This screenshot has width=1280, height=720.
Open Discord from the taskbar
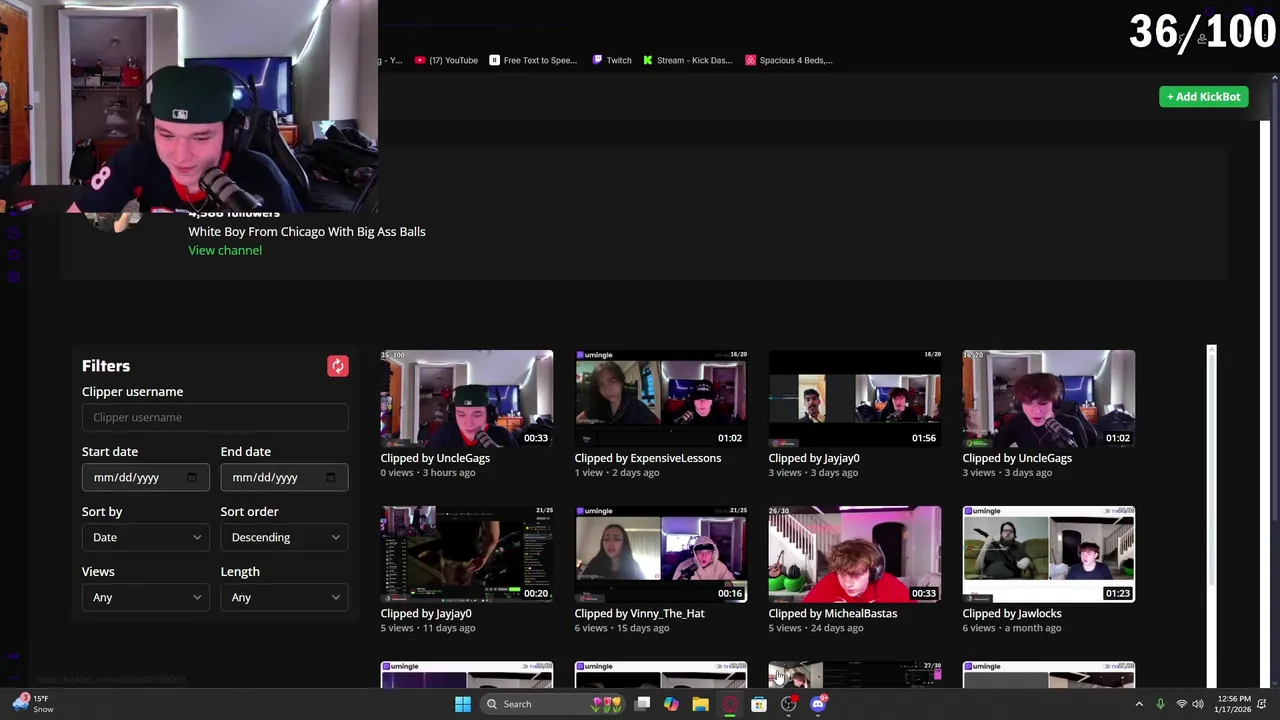(x=818, y=704)
